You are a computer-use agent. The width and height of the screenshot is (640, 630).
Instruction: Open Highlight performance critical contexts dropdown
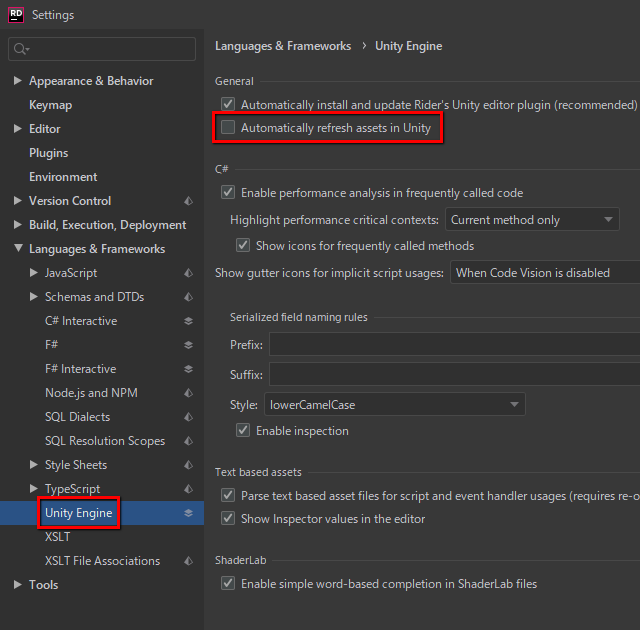coord(532,220)
